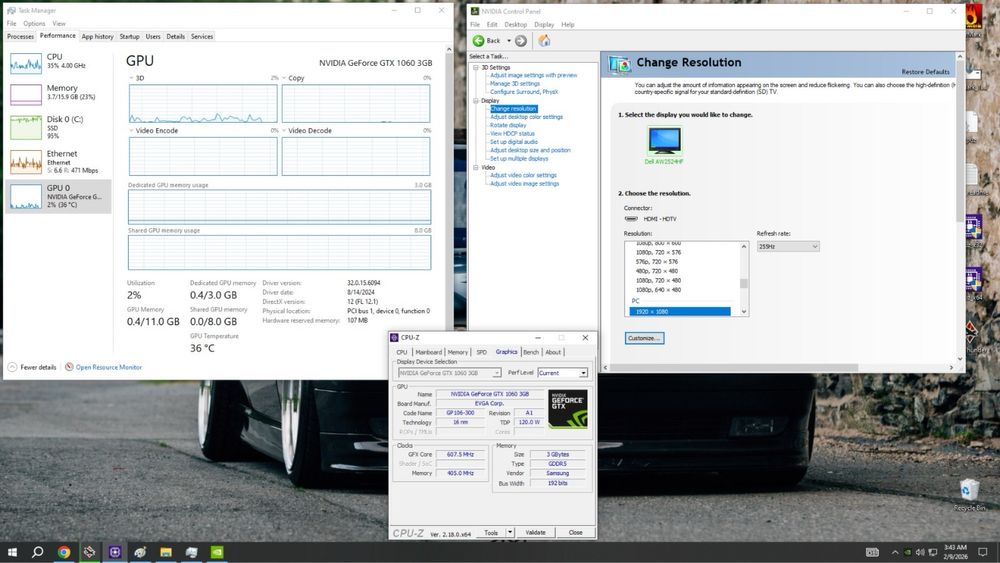Open the Copy engine graph dropdown
Image resolution: width=1000 pixels, height=563 pixels.
pyautogui.click(x=284, y=78)
